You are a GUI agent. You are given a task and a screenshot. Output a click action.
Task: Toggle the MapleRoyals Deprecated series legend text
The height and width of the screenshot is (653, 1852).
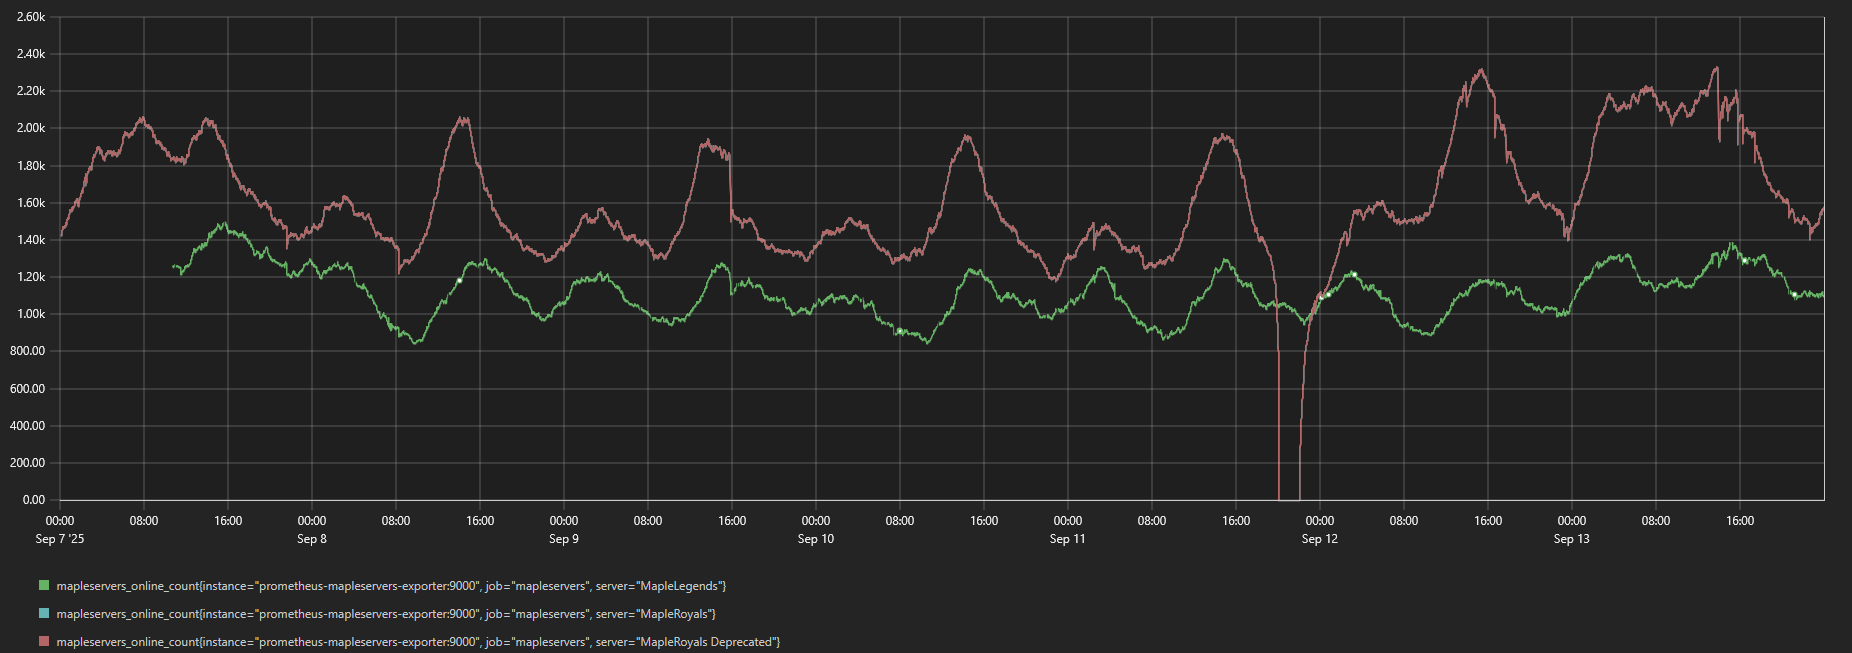[418, 642]
